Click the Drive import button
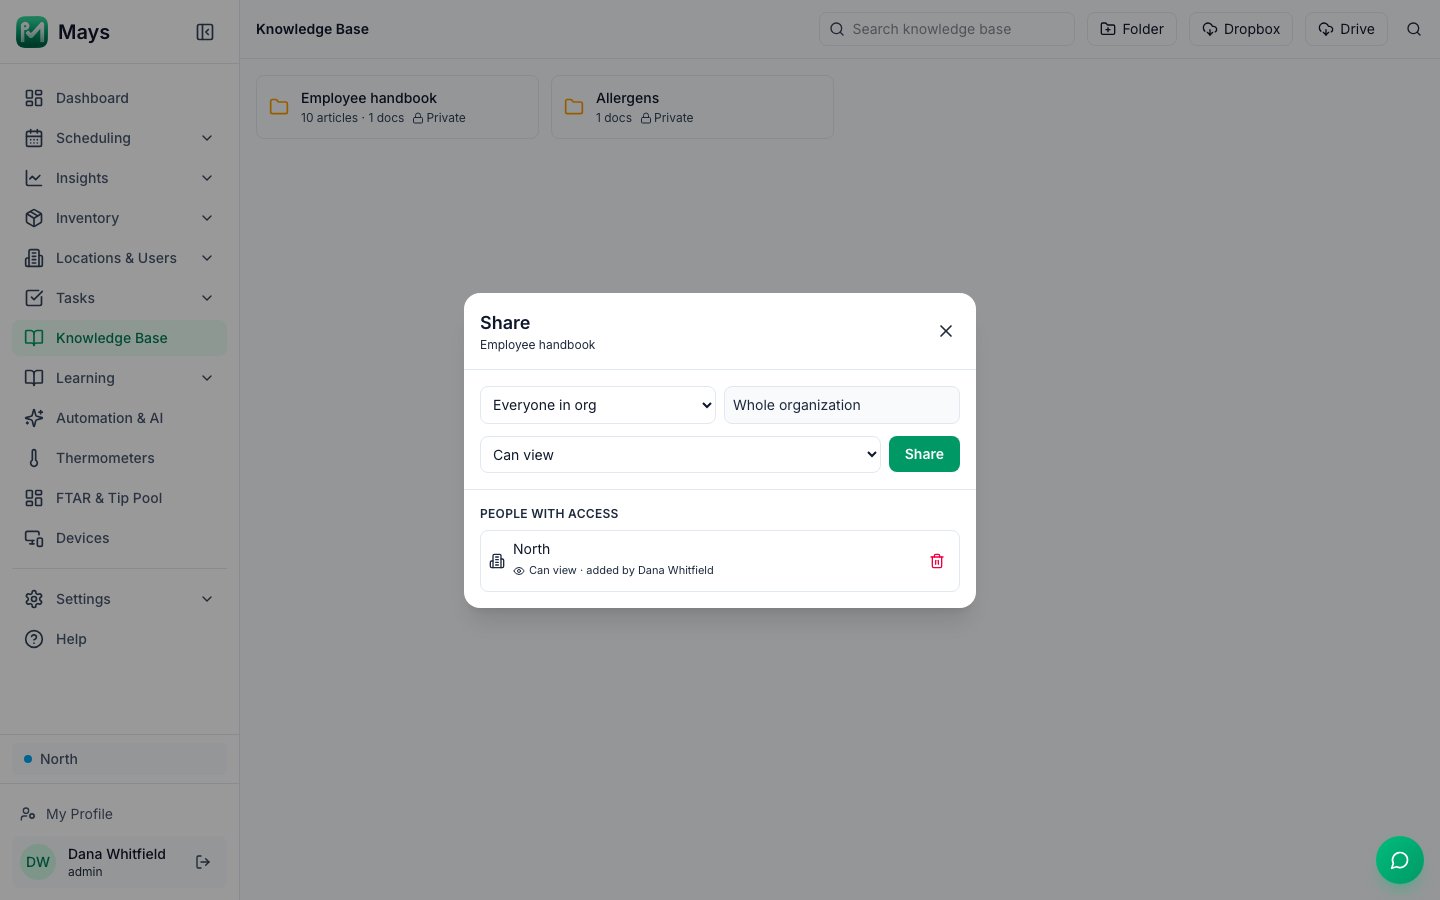The width and height of the screenshot is (1440, 900). coord(1346,29)
